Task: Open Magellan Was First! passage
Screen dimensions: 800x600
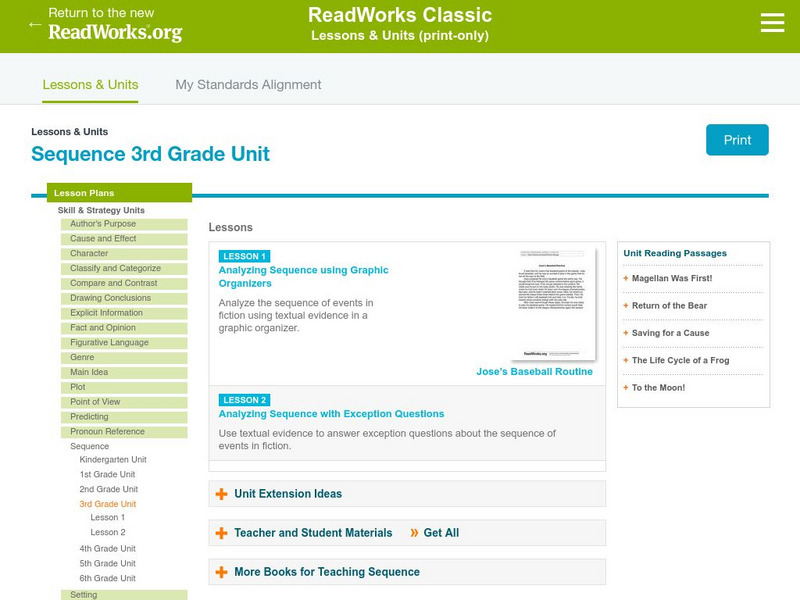Action: [x=672, y=278]
